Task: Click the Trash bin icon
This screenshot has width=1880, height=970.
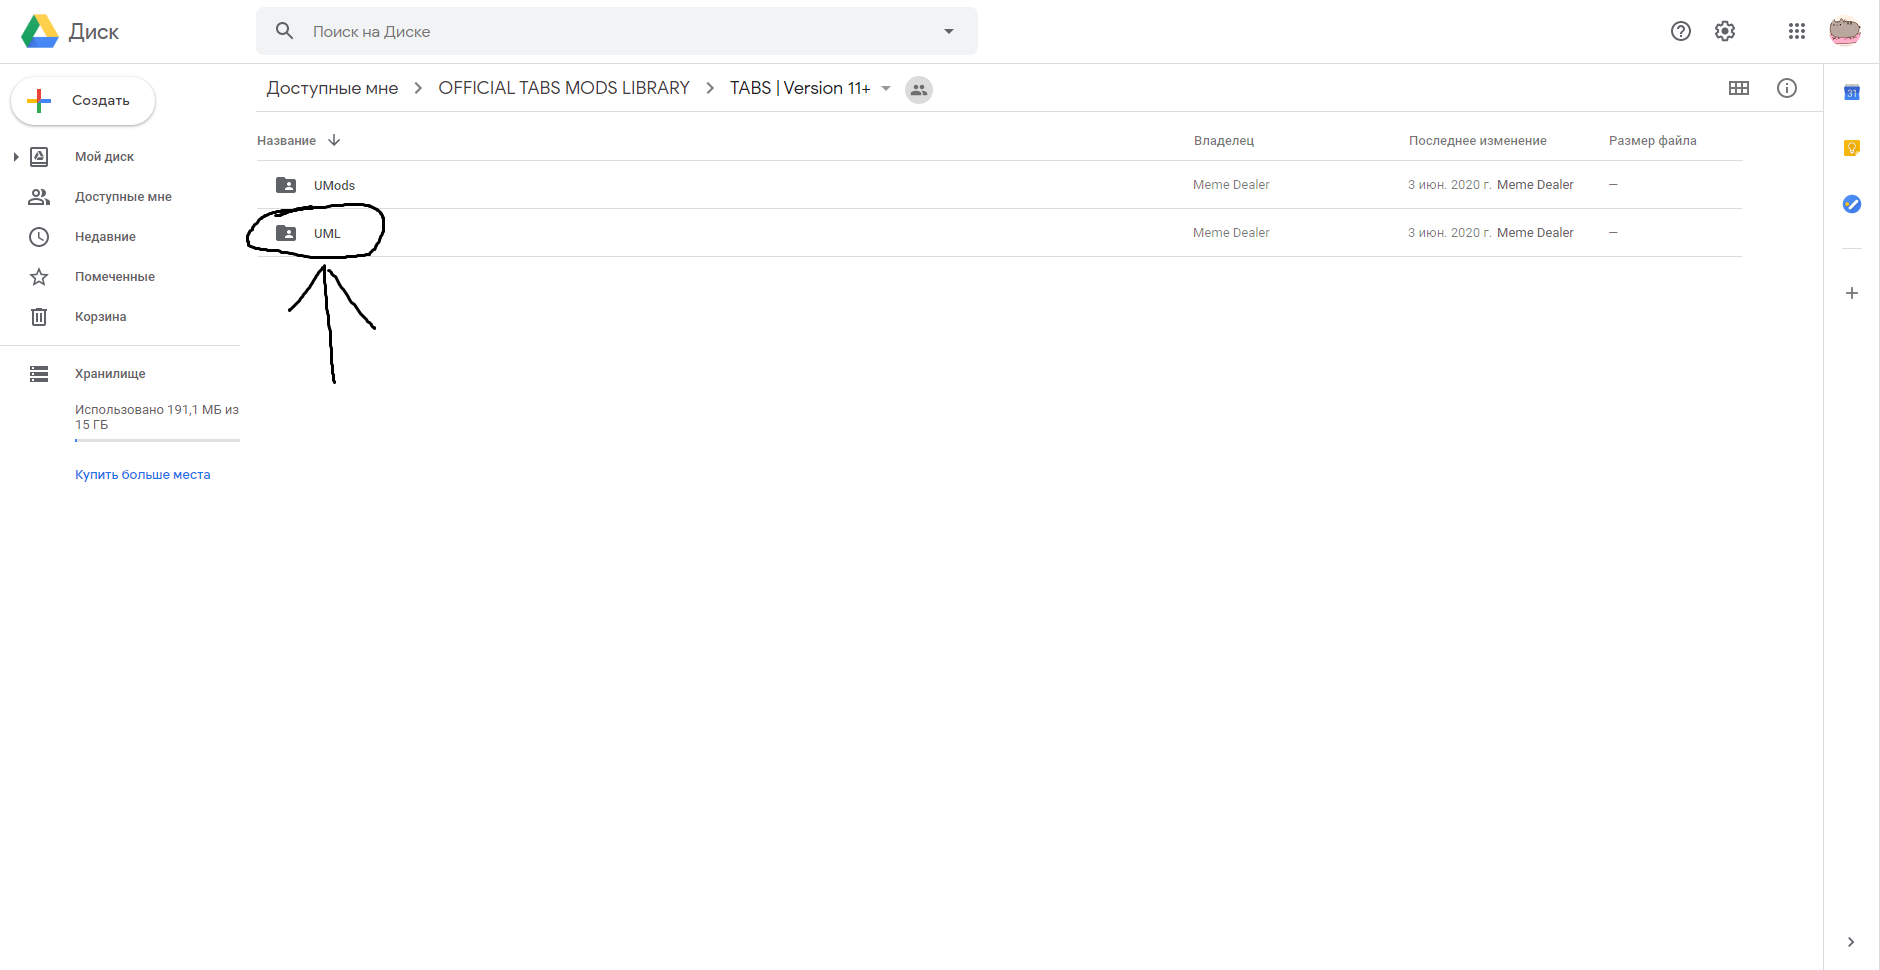Action: 39,317
